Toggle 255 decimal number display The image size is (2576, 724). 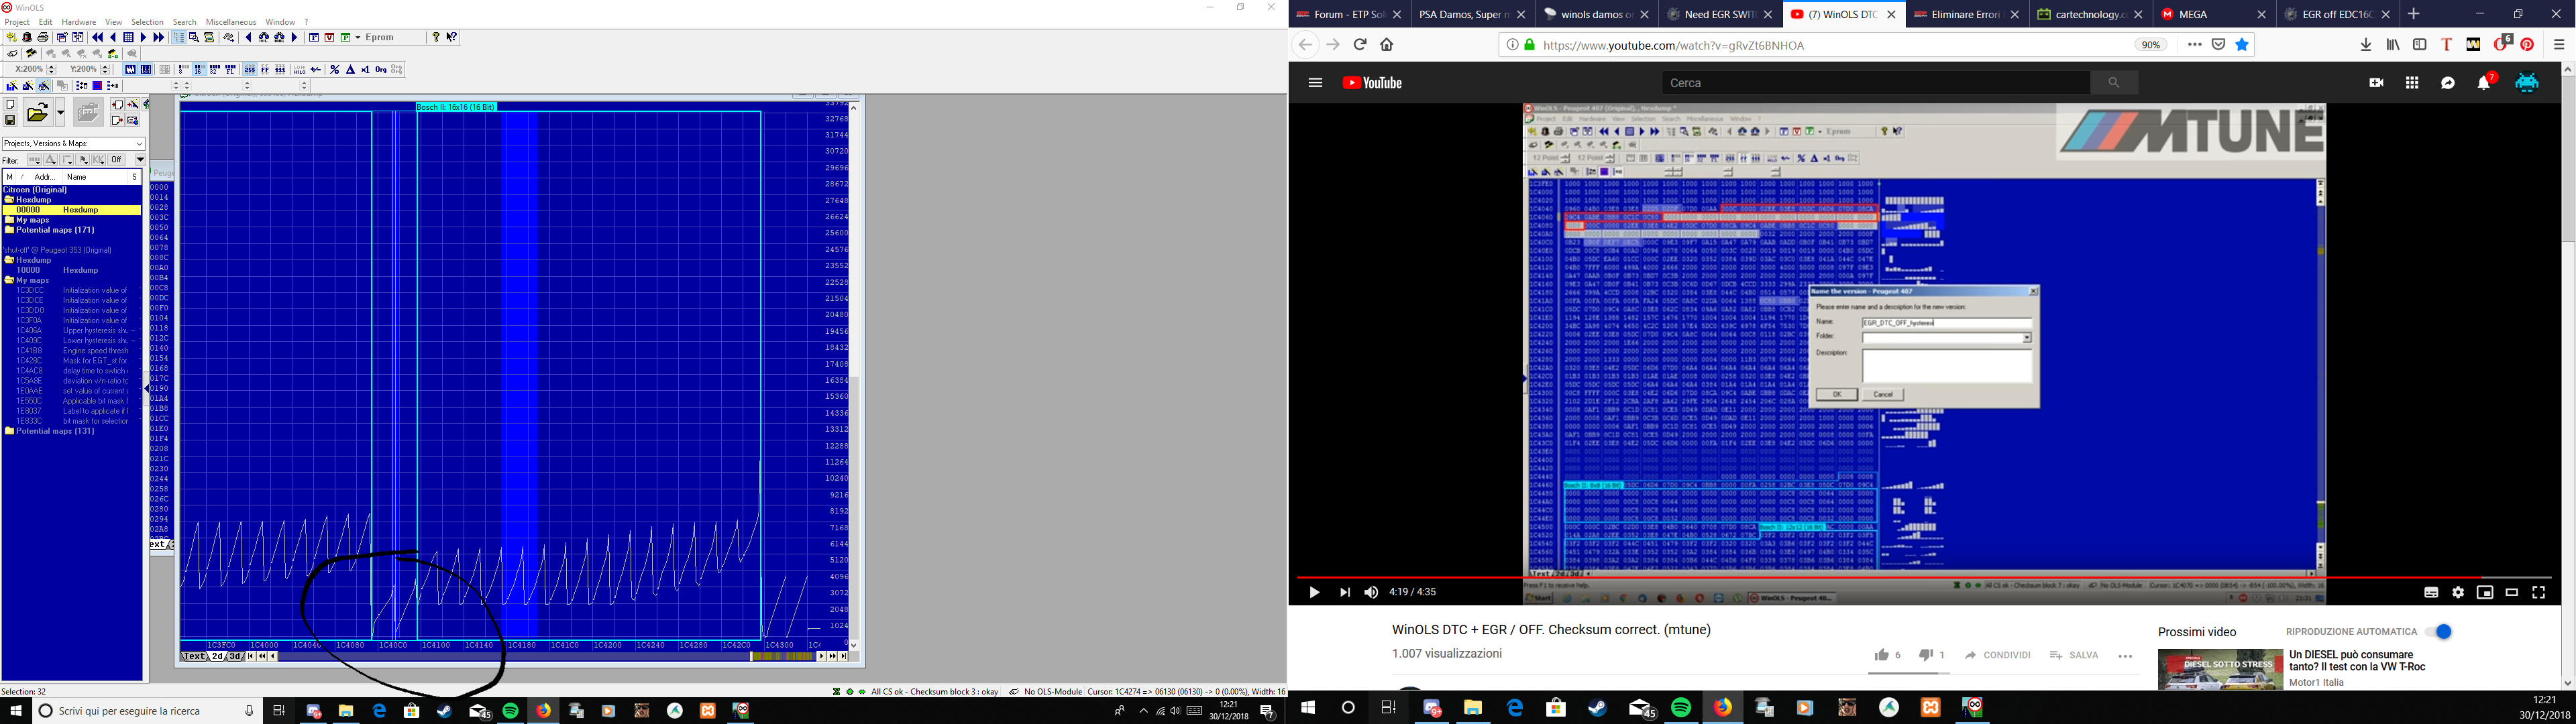[x=250, y=70]
